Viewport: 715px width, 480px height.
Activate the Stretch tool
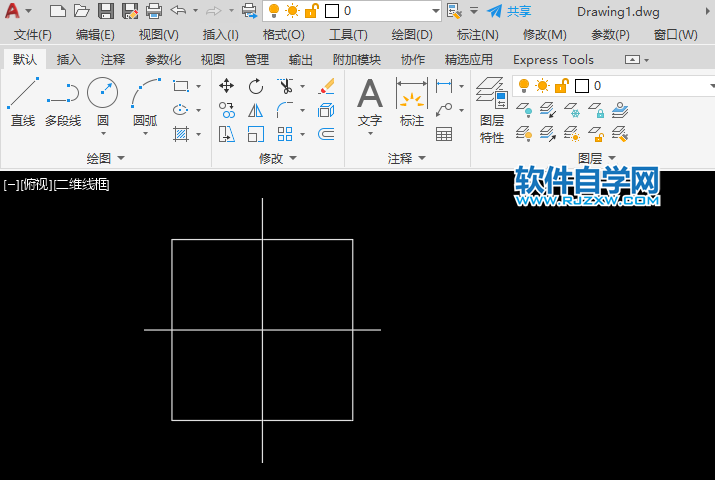click(x=227, y=134)
